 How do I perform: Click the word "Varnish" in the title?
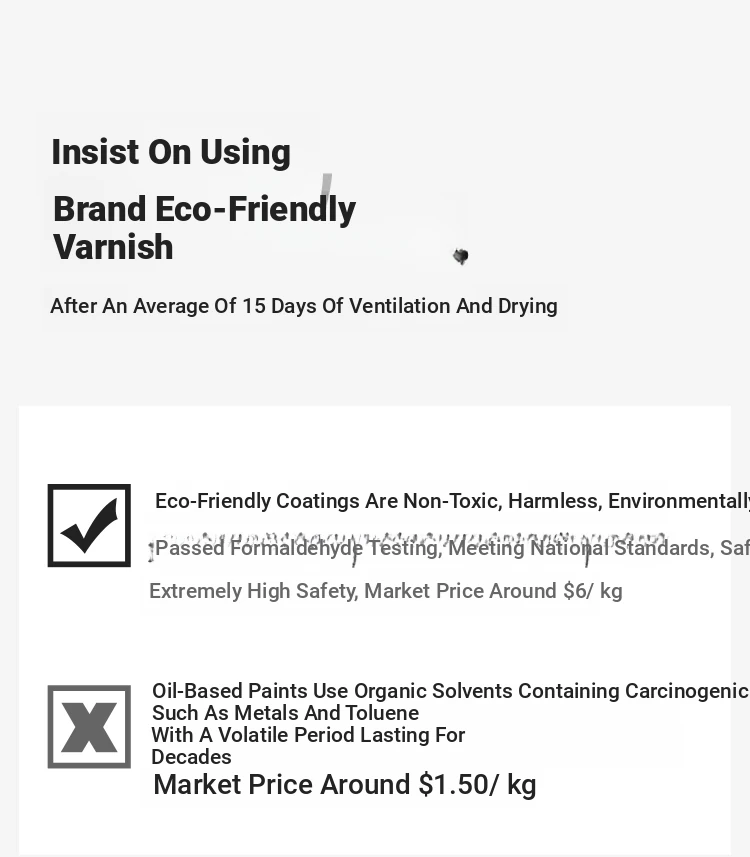113,247
